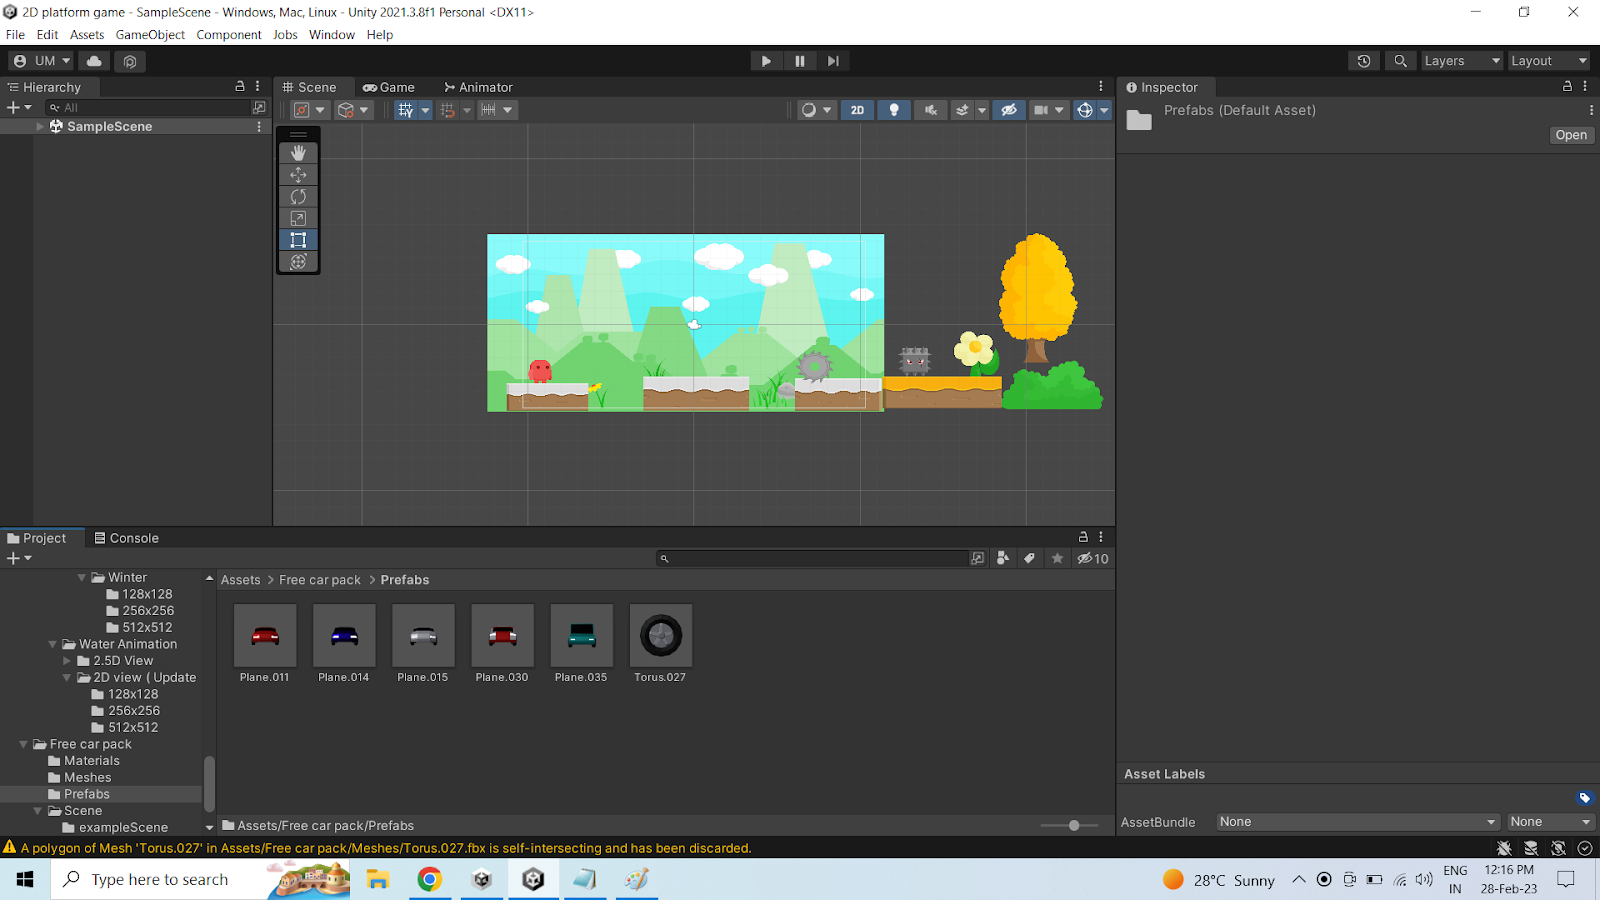Open the GameObject menu
Image resolution: width=1600 pixels, height=900 pixels.
pyautogui.click(x=150, y=35)
